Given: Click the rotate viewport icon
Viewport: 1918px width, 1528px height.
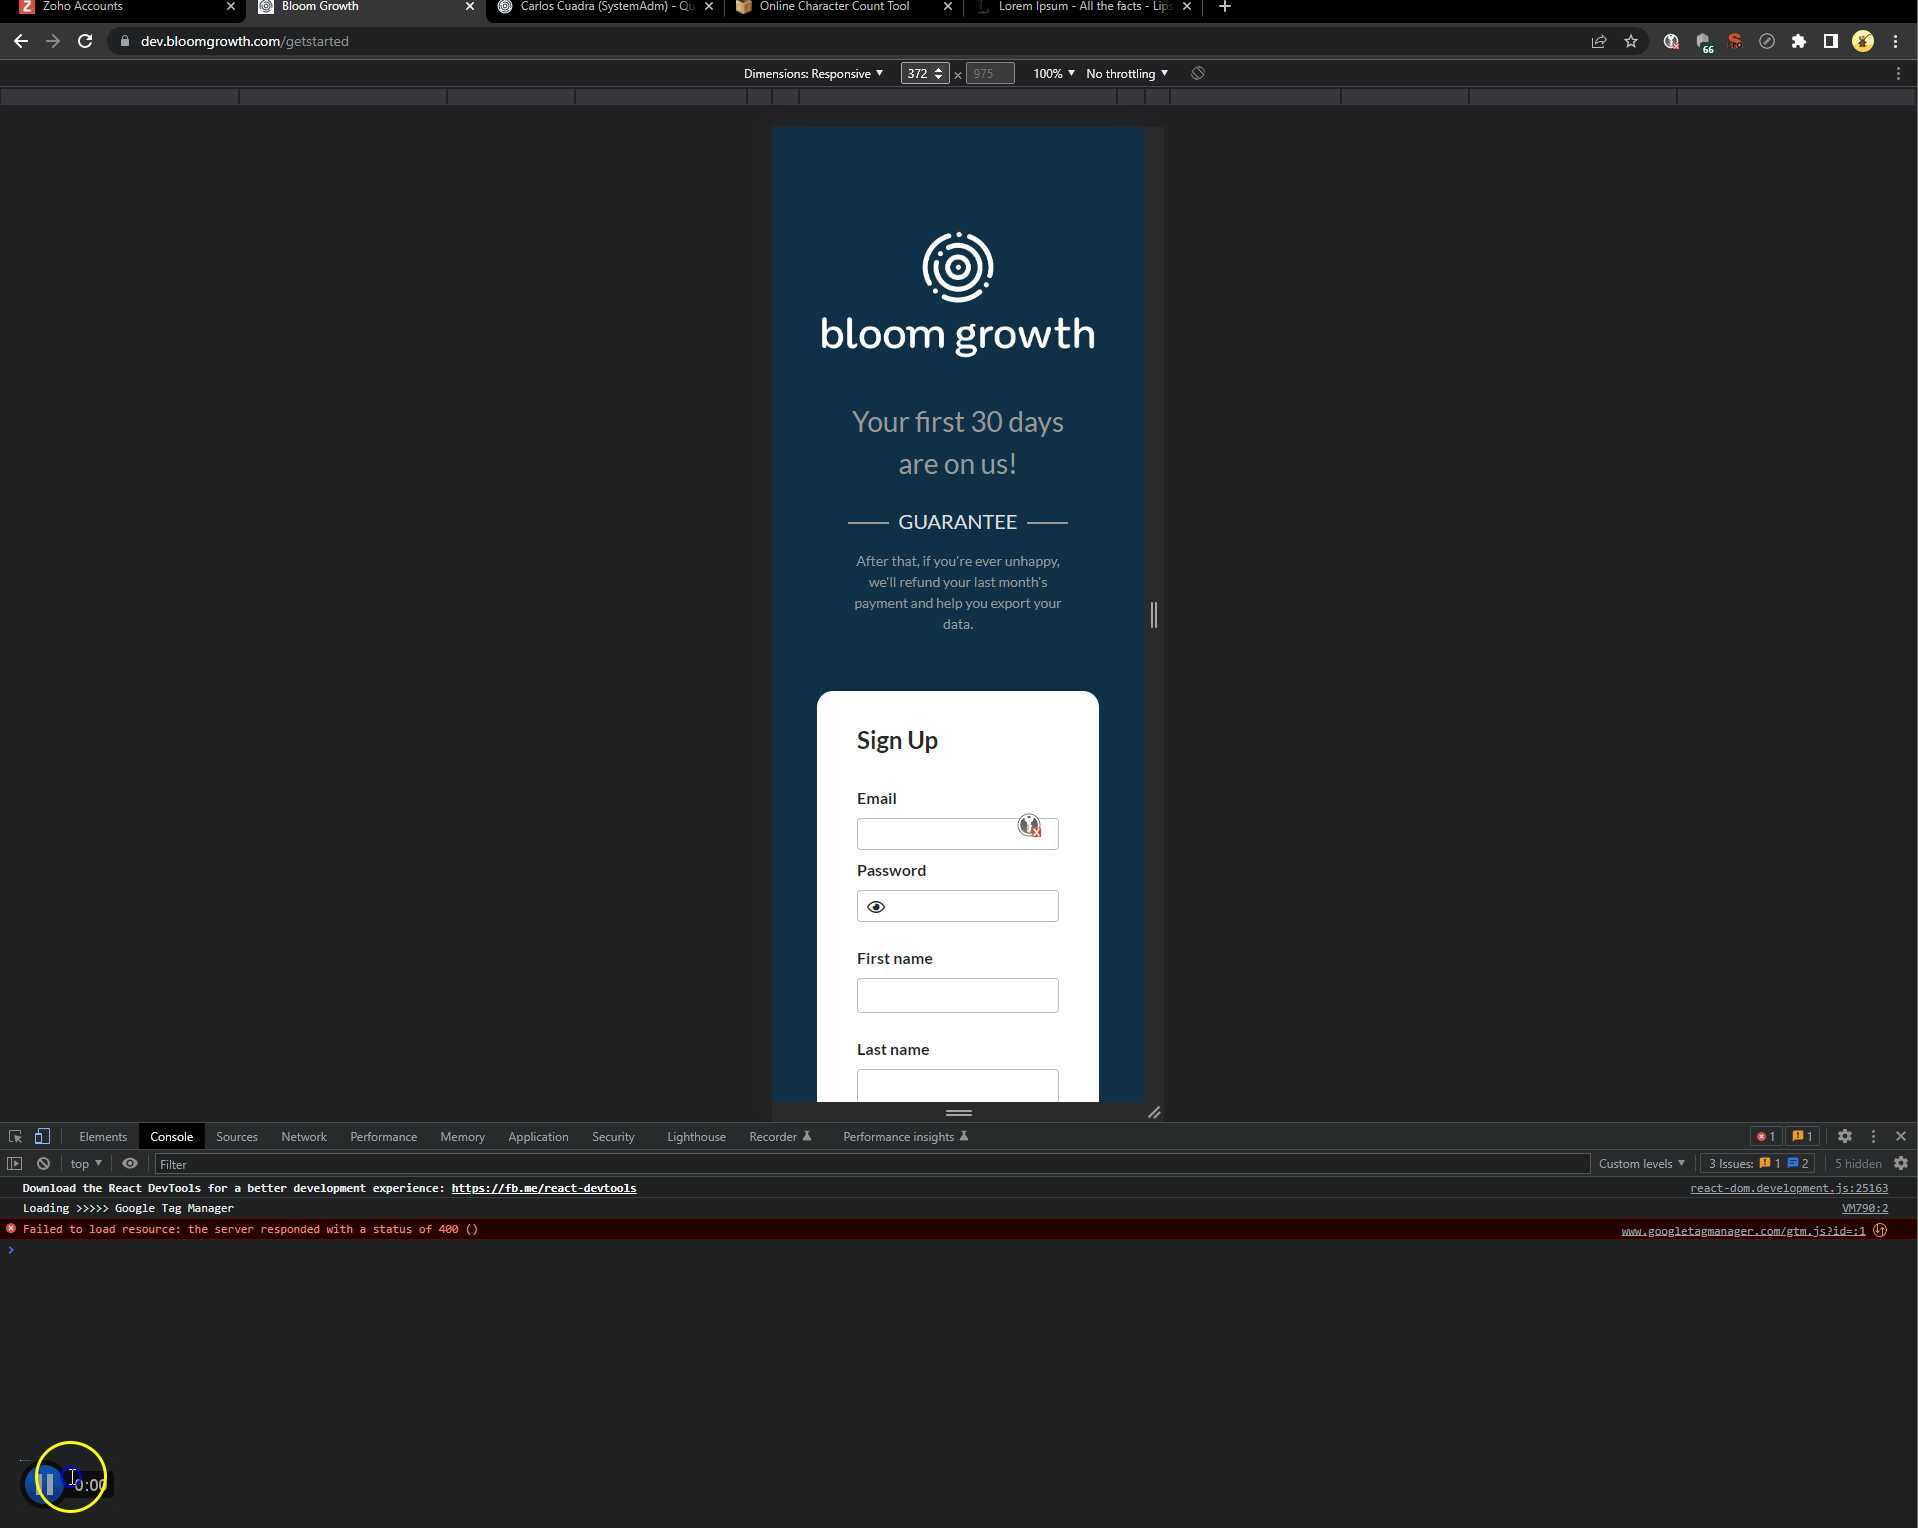Looking at the screenshot, I should [x=1198, y=74].
